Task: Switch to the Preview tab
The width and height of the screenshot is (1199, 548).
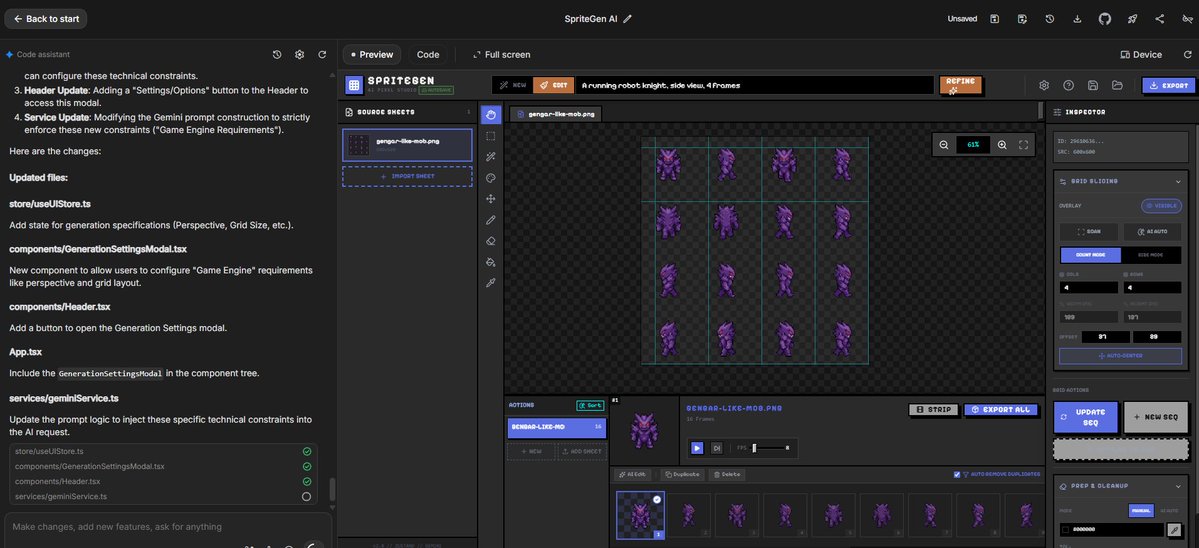Action: 372,55
